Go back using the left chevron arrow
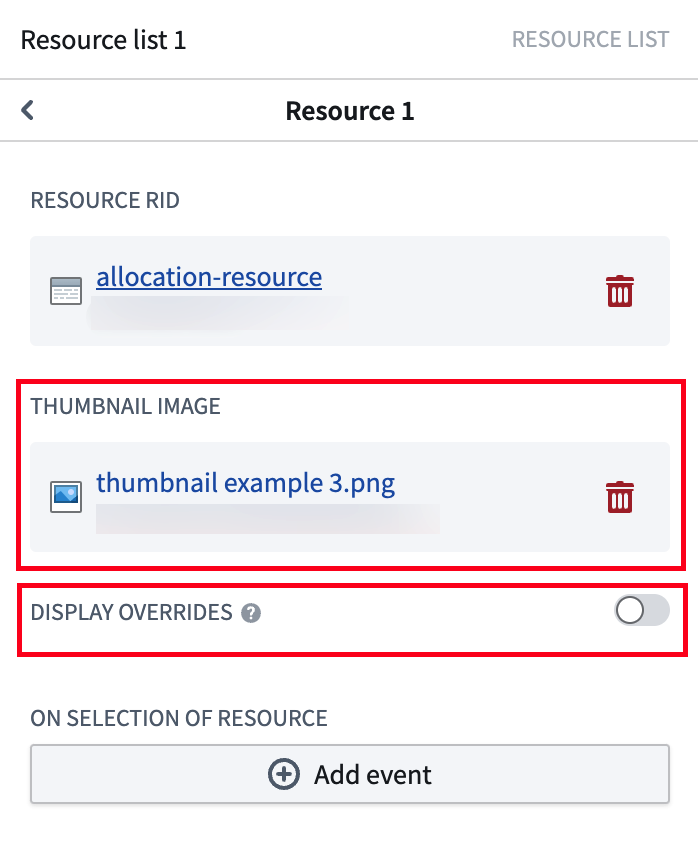The image size is (698, 862). click(27, 110)
